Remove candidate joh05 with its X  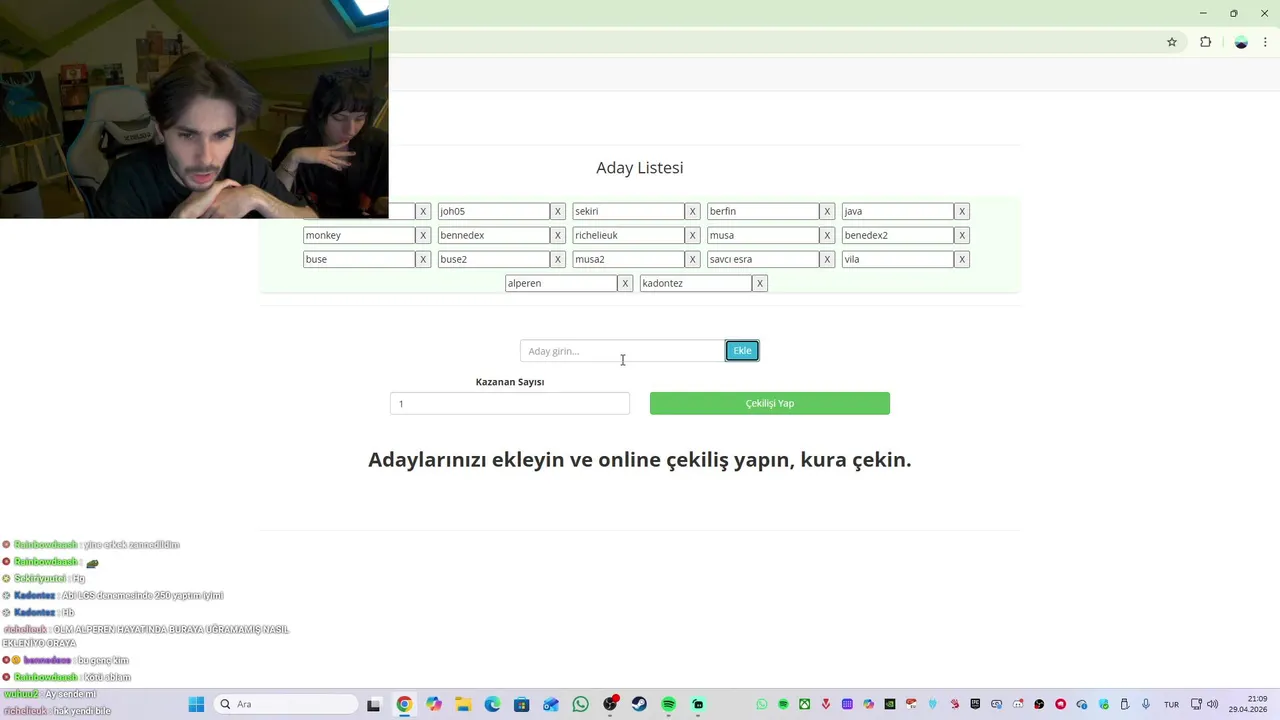pyautogui.click(x=558, y=211)
